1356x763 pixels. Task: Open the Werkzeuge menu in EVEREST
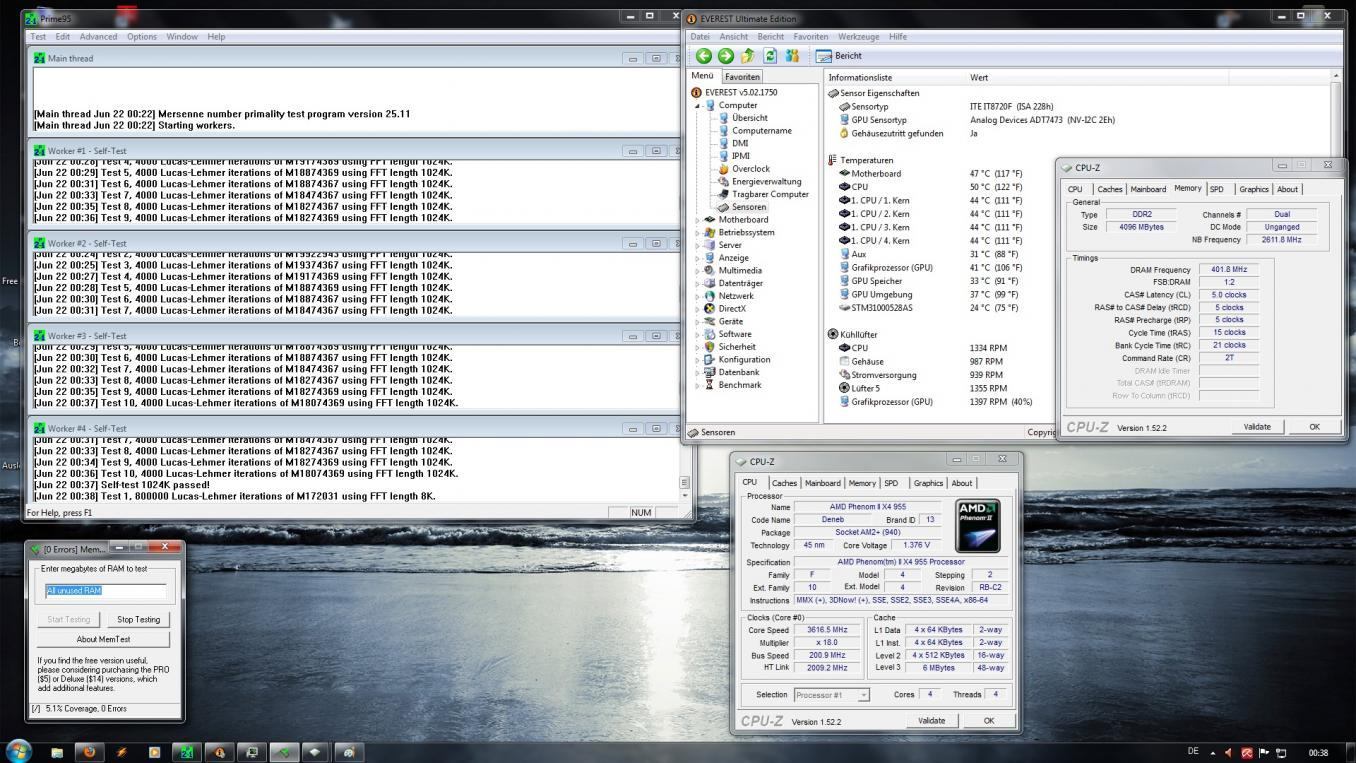click(x=859, y=37)
